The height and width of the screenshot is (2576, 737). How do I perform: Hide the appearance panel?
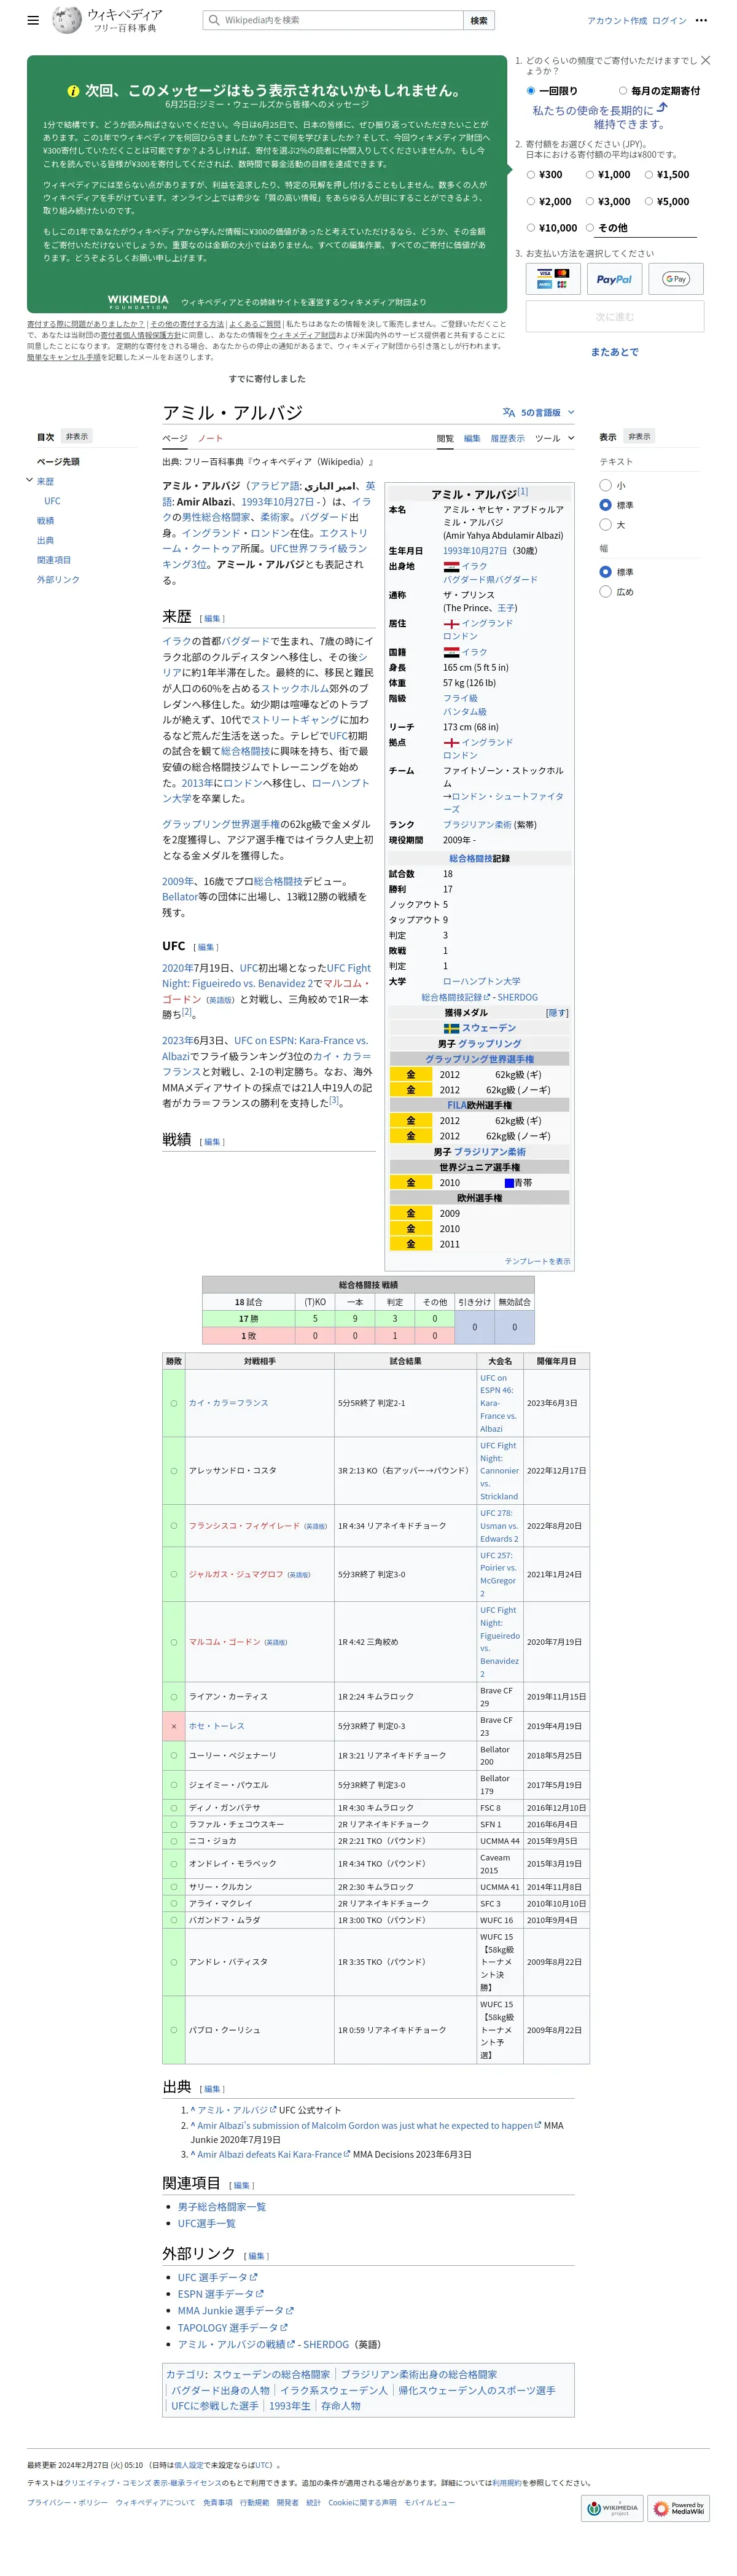click(639, 437)
